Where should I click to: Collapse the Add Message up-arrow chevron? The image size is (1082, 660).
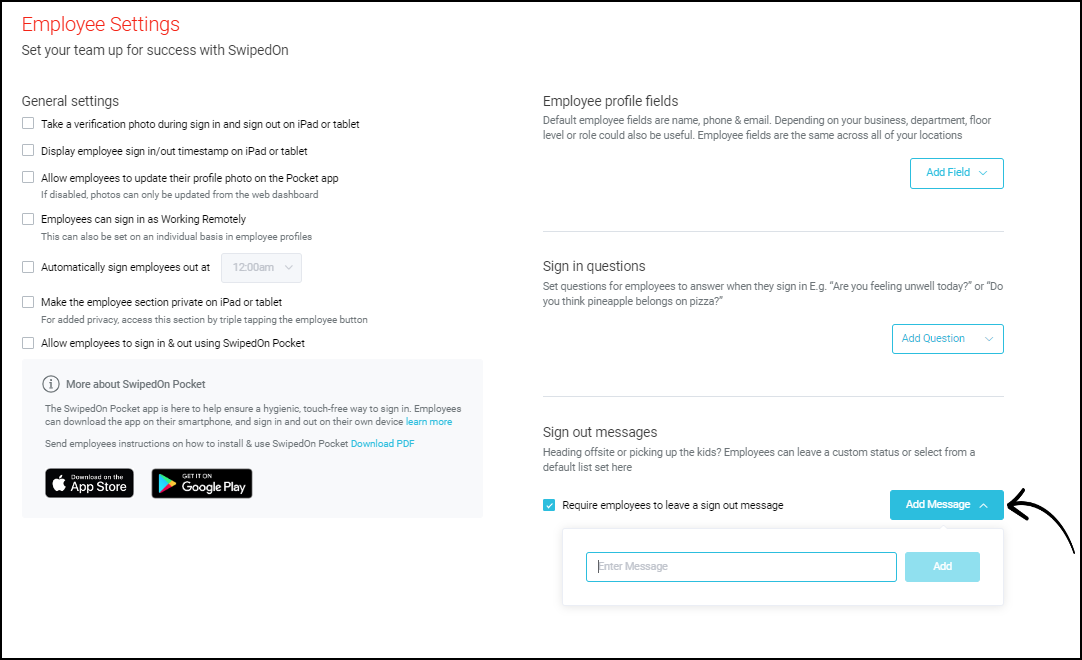(983, 505)
